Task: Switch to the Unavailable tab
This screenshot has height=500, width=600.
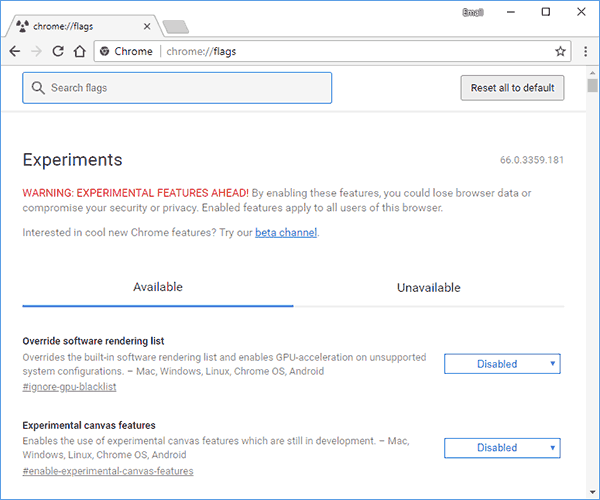Action: [x=429, y=287]
